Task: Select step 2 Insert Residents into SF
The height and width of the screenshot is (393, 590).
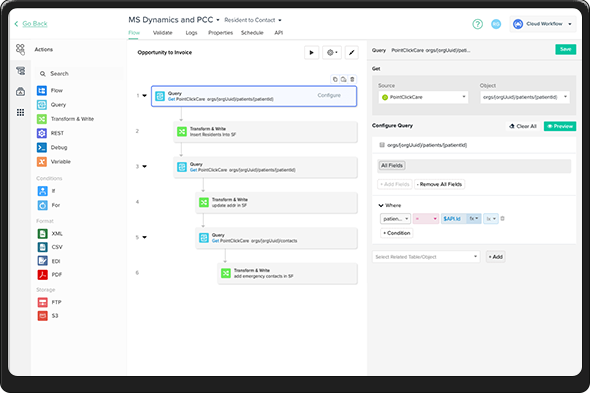Action: 265,132
